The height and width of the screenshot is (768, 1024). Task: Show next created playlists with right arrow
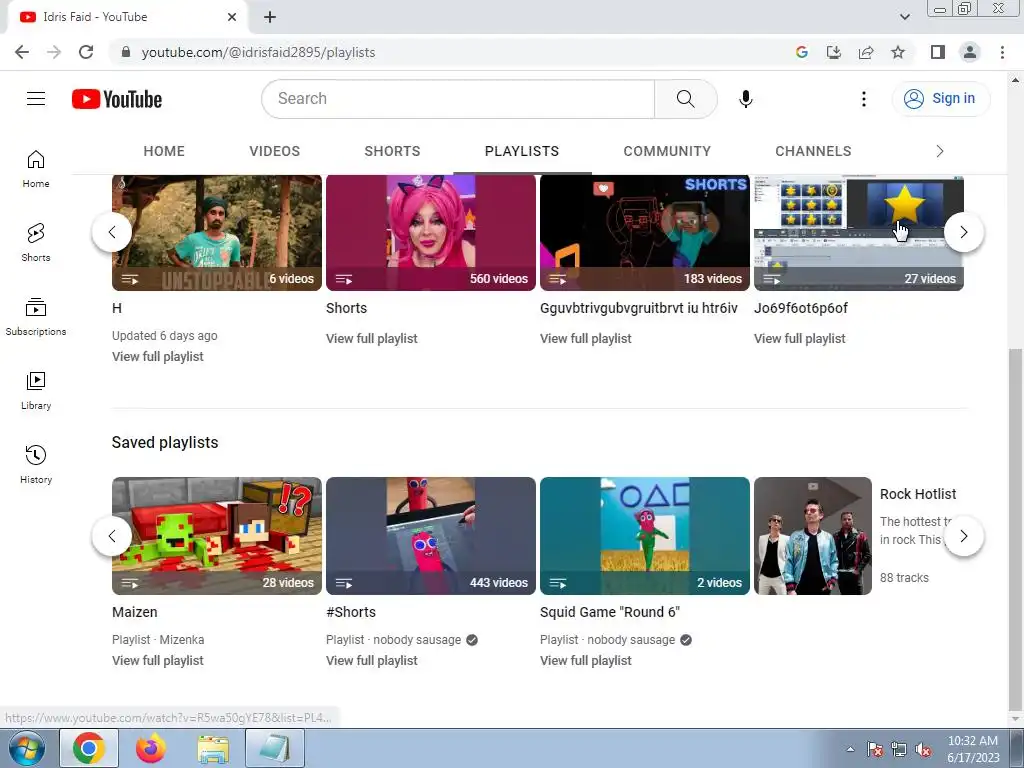[963, 232]
